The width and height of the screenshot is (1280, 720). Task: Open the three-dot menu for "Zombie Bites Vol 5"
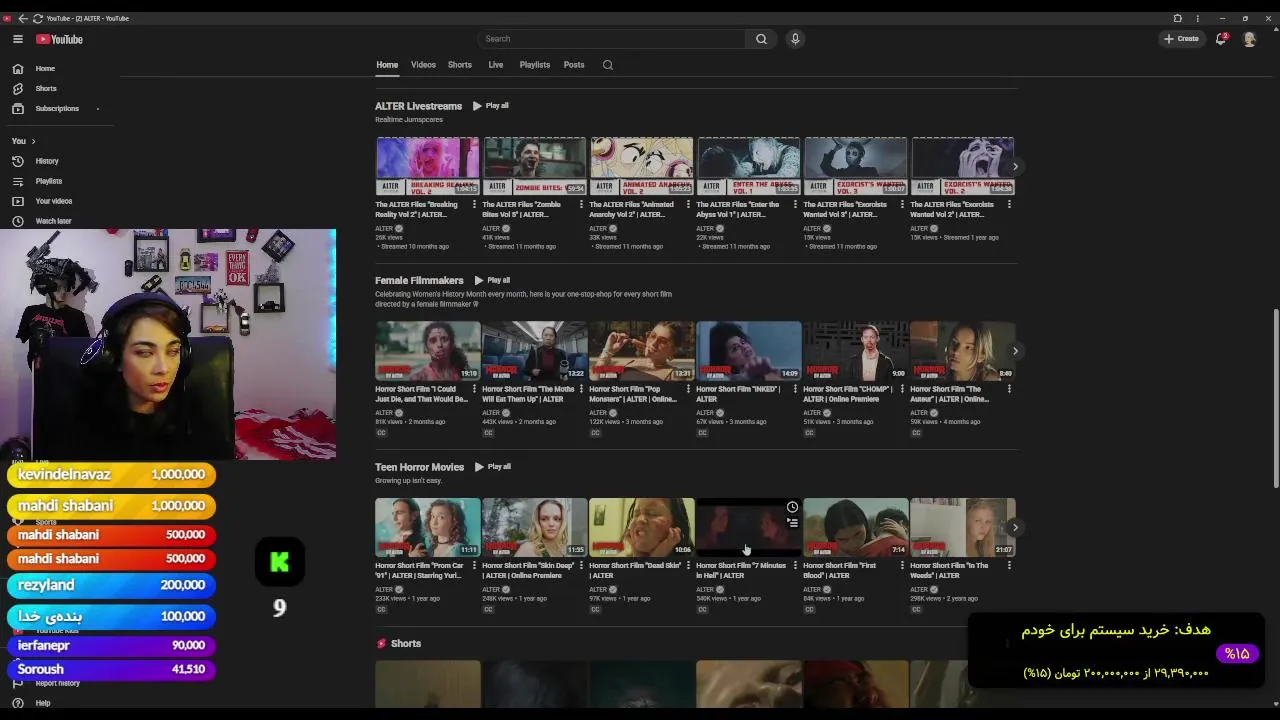coord(581,204)
